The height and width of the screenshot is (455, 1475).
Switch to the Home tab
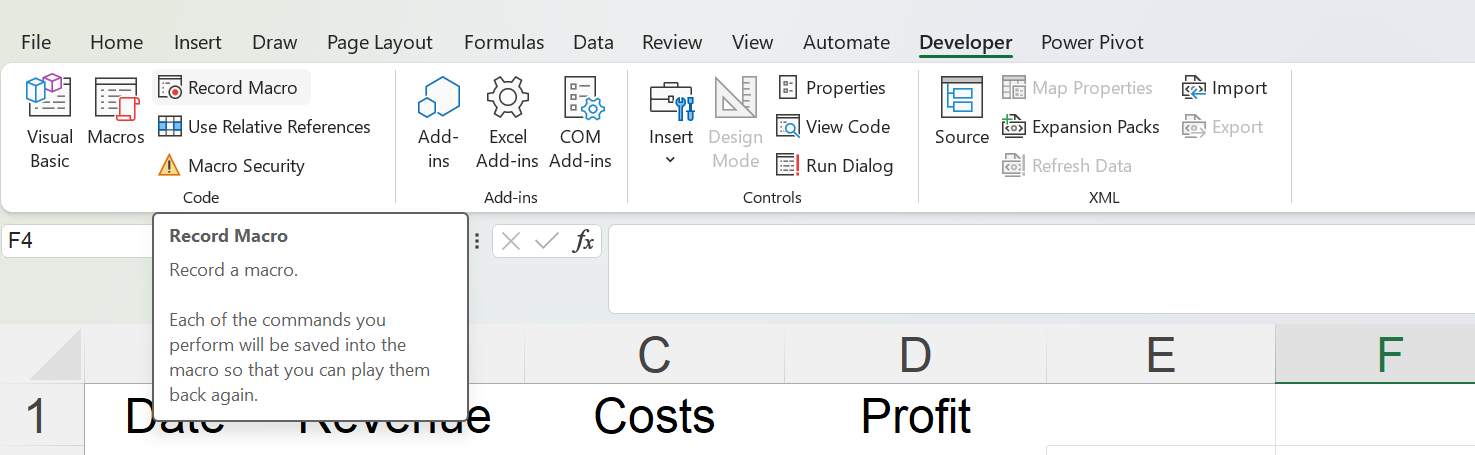tap(116, 42)
